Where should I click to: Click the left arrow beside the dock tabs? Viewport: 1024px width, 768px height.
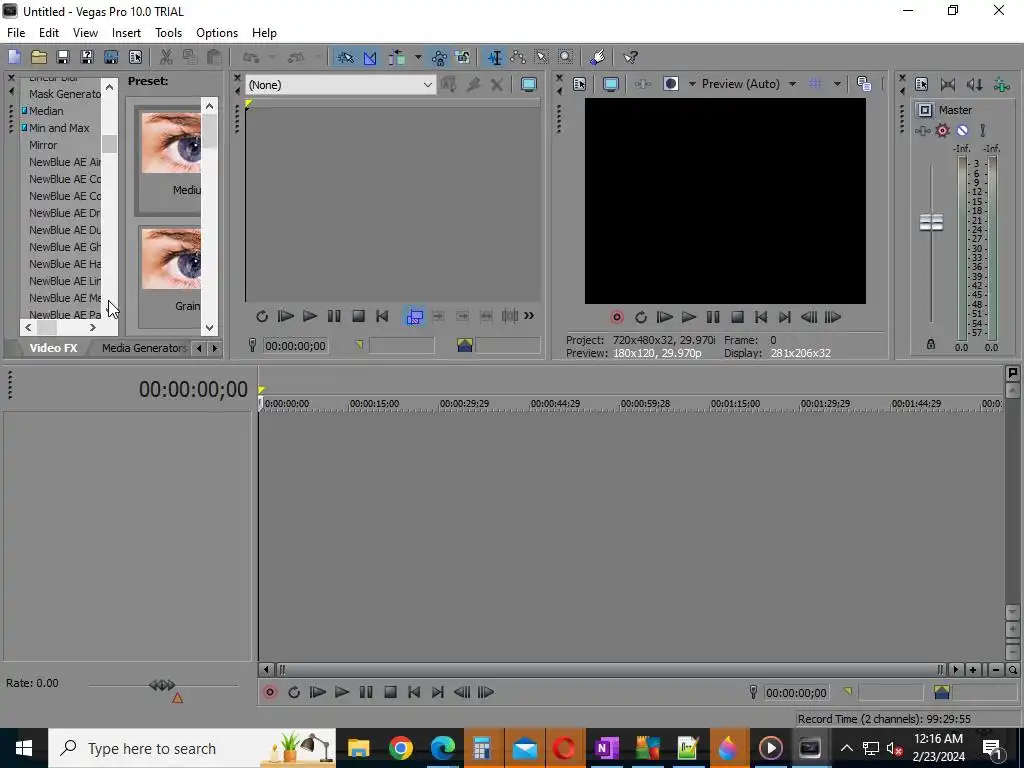[199, 349]
